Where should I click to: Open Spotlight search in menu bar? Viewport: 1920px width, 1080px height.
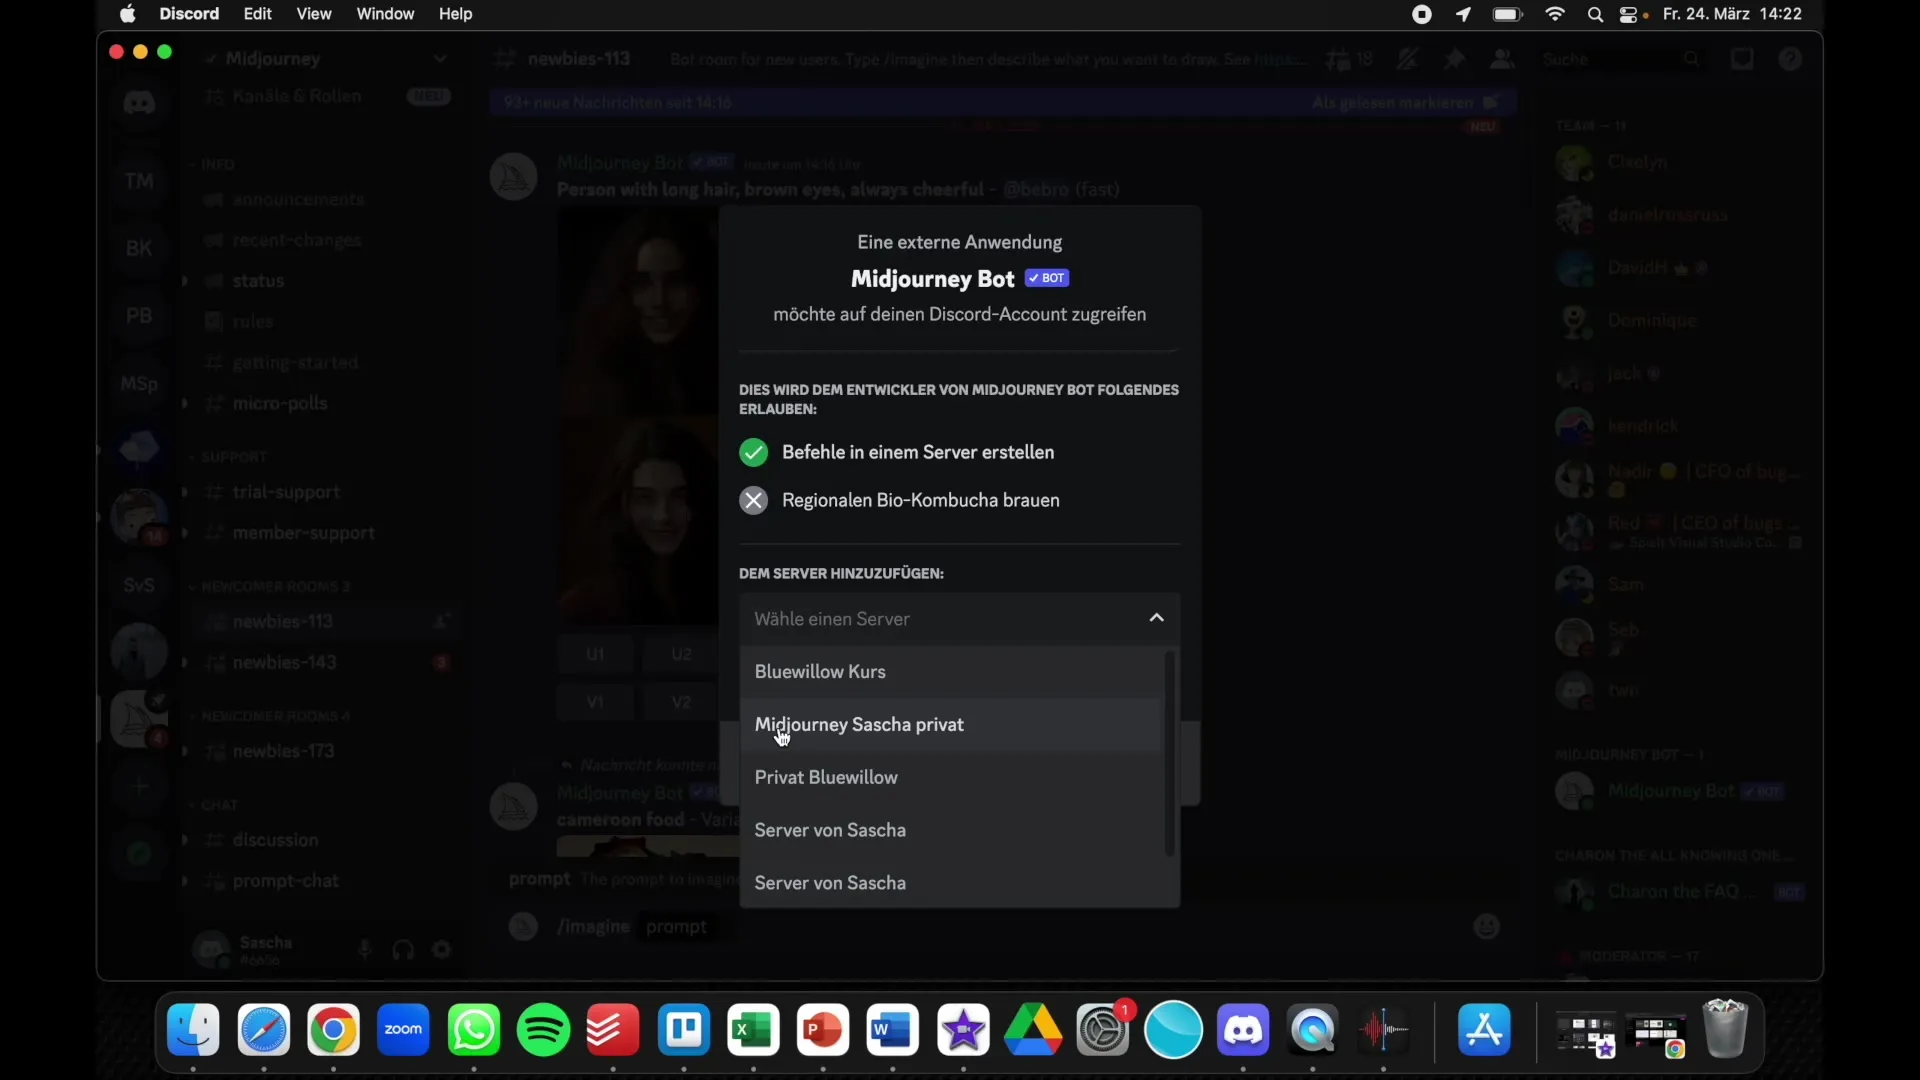[x=1596, y=15]
